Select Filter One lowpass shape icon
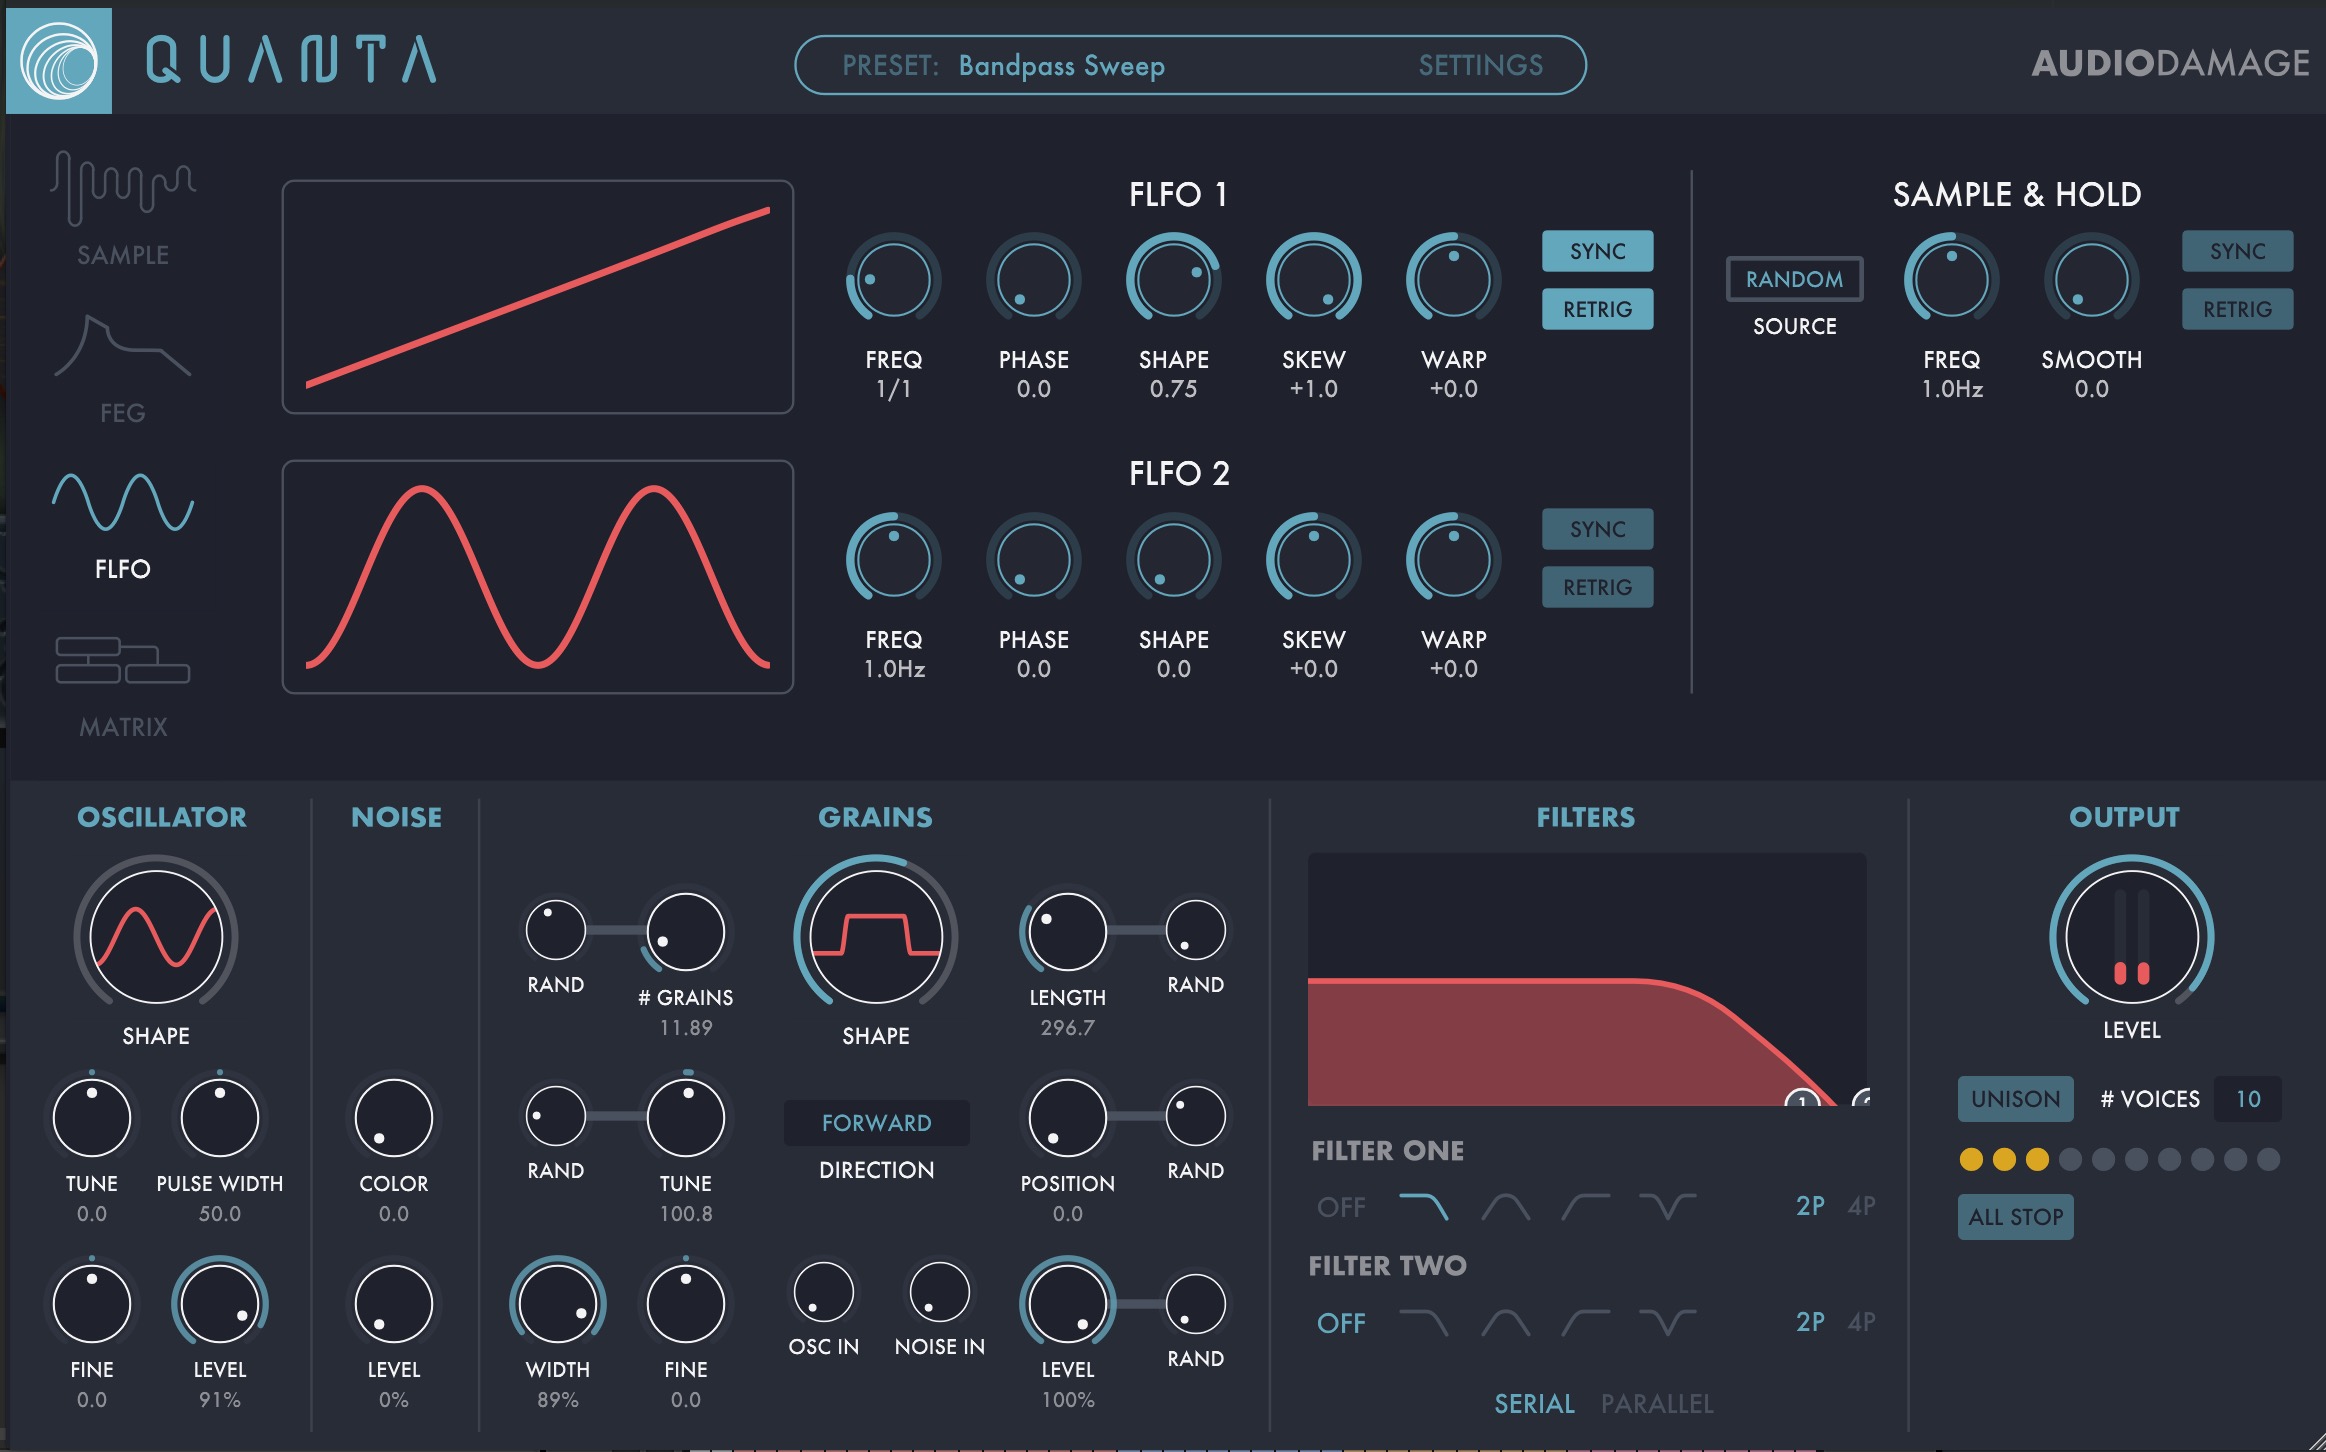 click(x=1423, y=1207)
